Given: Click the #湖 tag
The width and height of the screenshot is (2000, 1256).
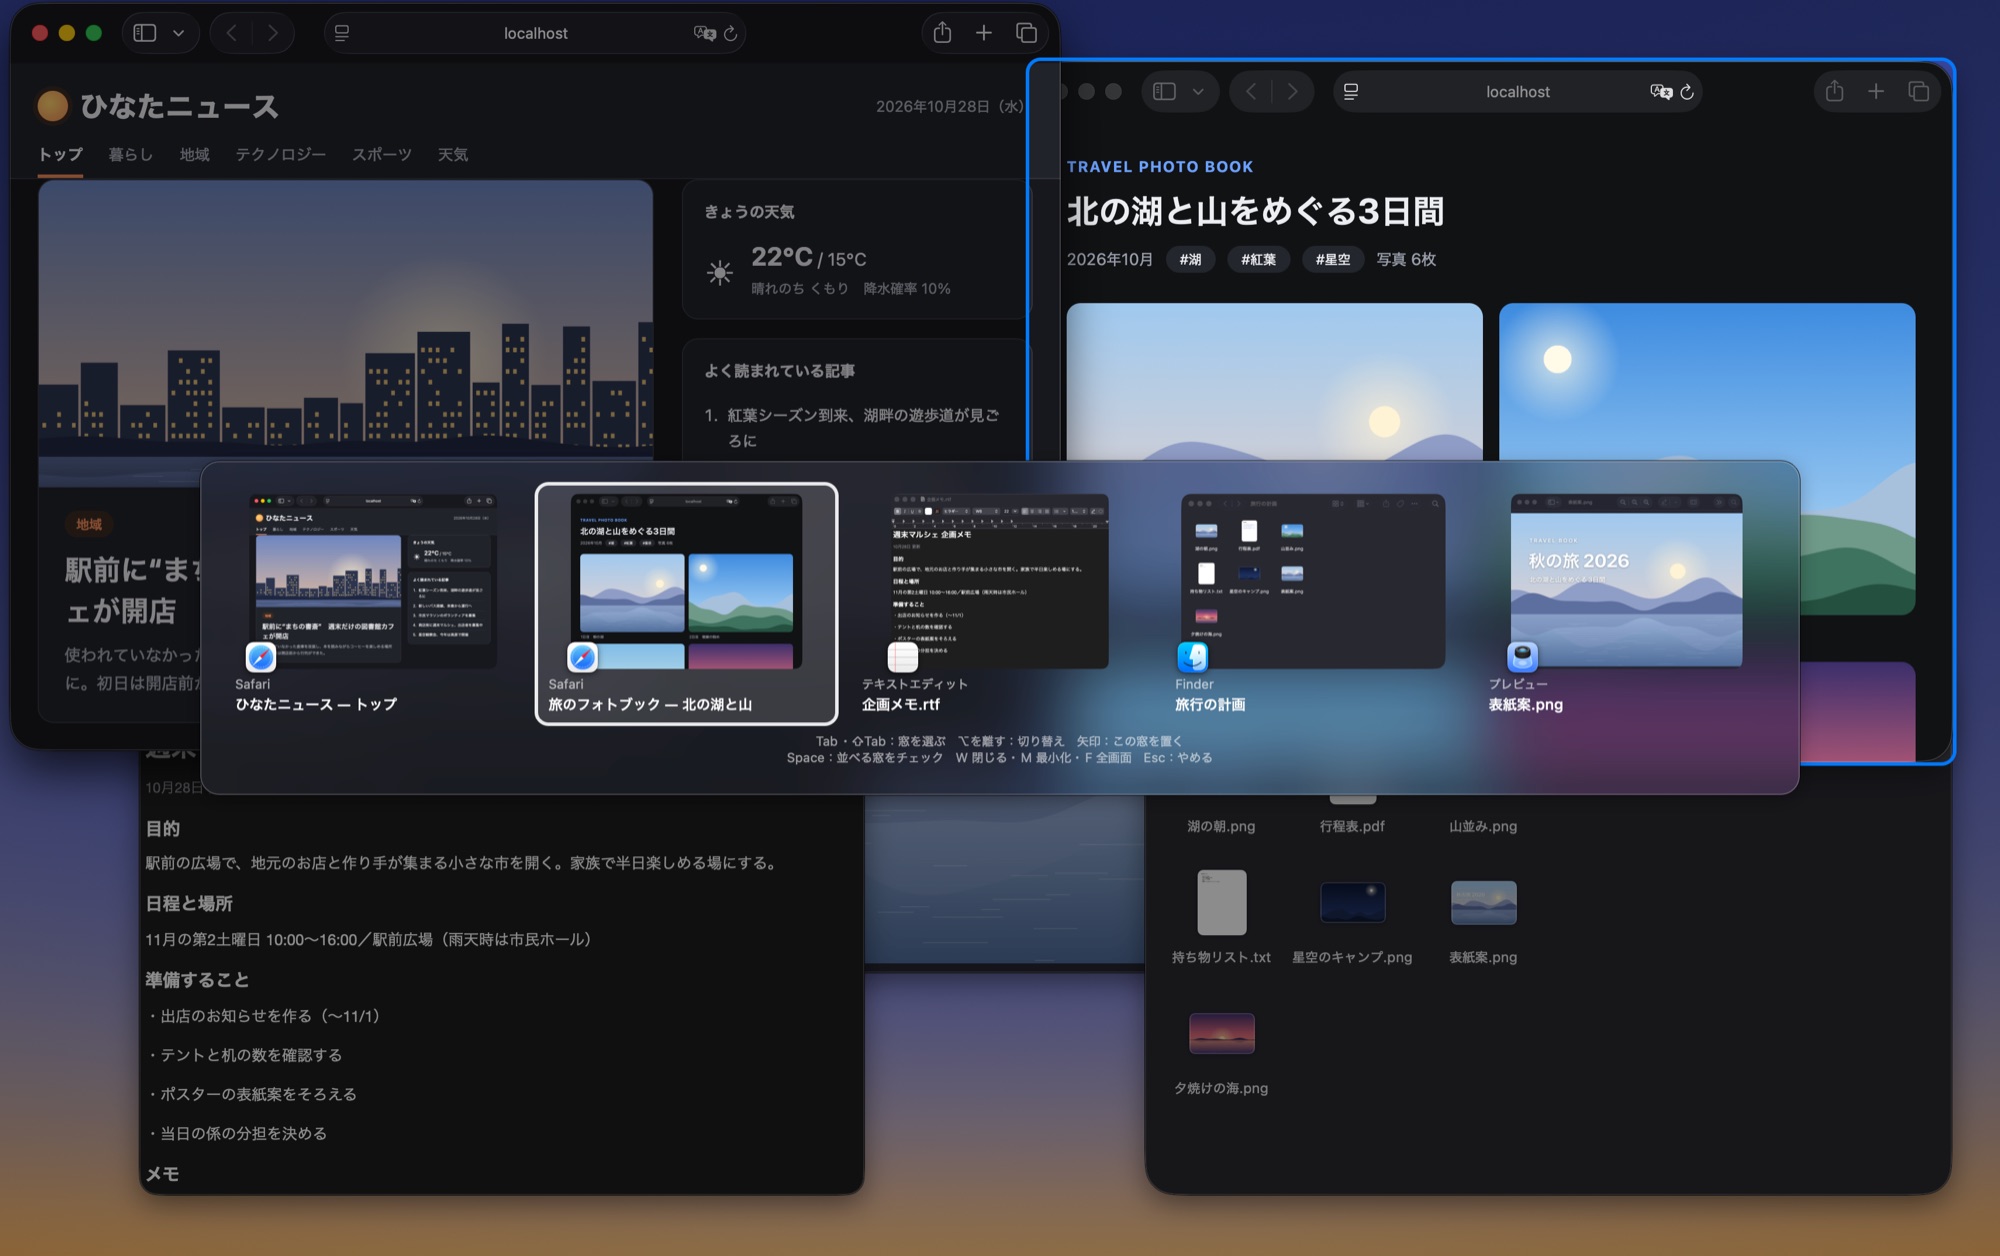Looking at the screenshot, I should (1190, 259).
